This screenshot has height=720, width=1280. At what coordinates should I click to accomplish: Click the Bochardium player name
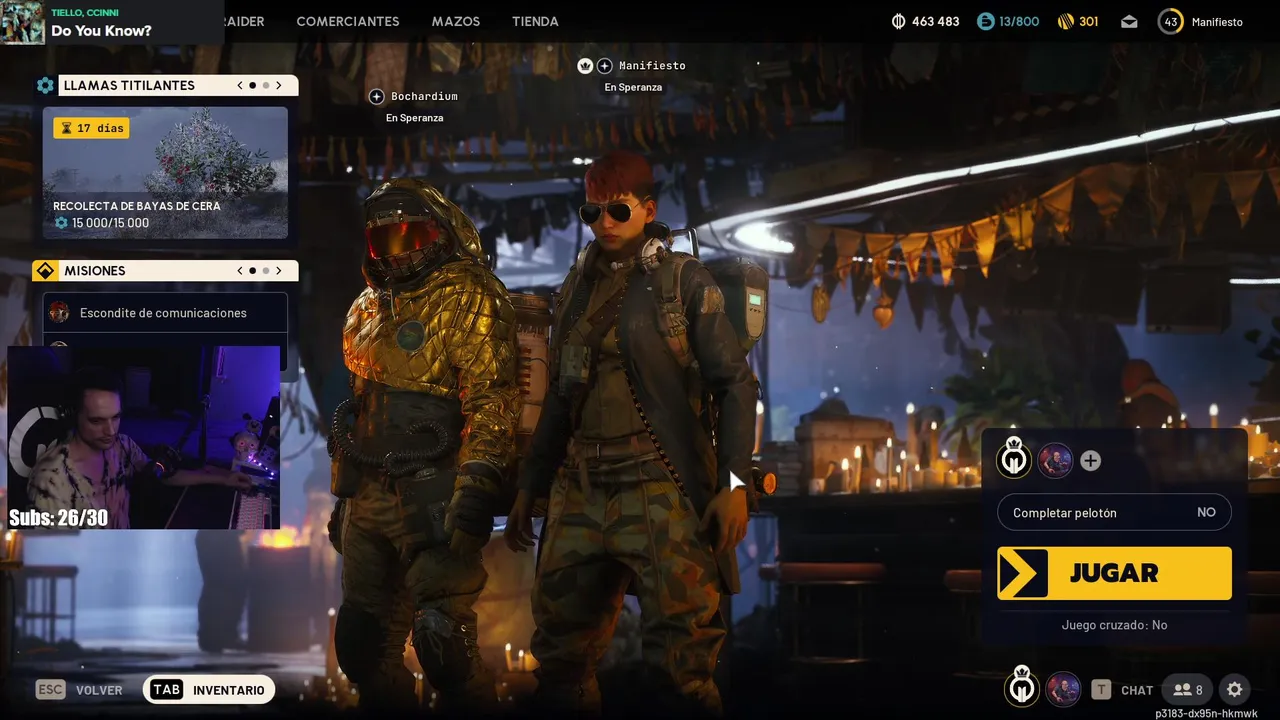point(424,96)
